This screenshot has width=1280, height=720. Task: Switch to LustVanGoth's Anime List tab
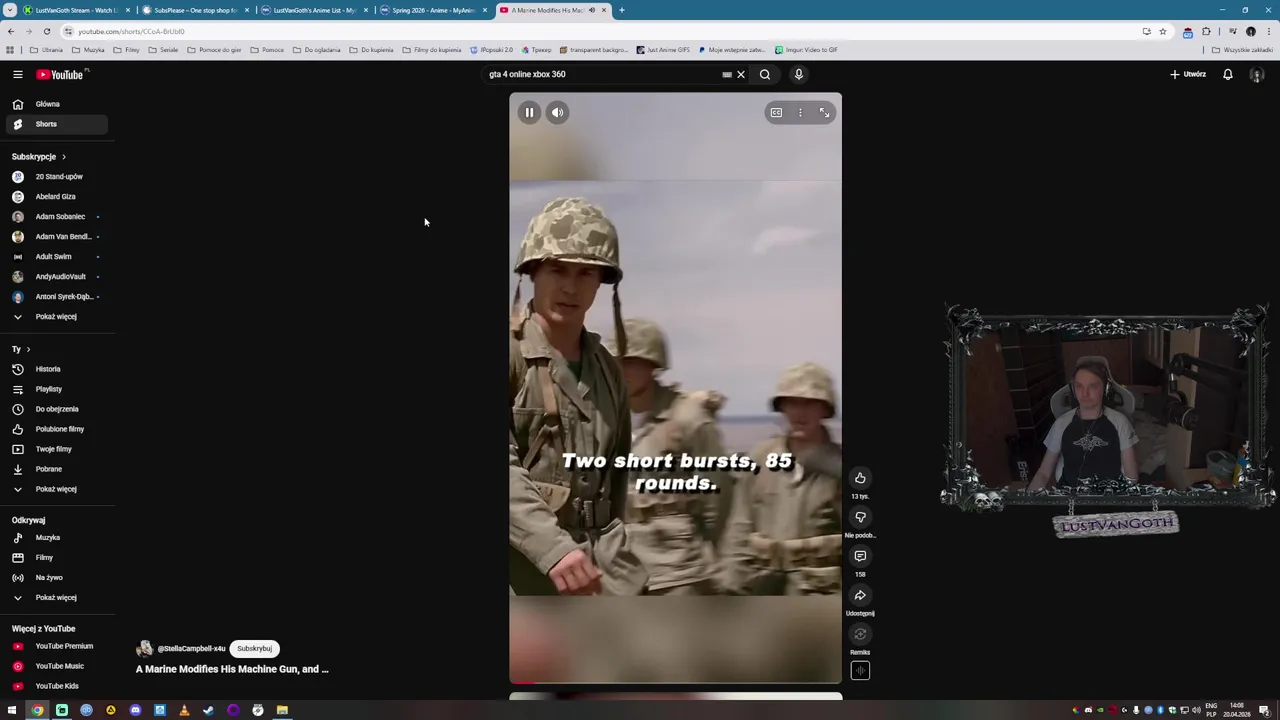click(313, 10)
